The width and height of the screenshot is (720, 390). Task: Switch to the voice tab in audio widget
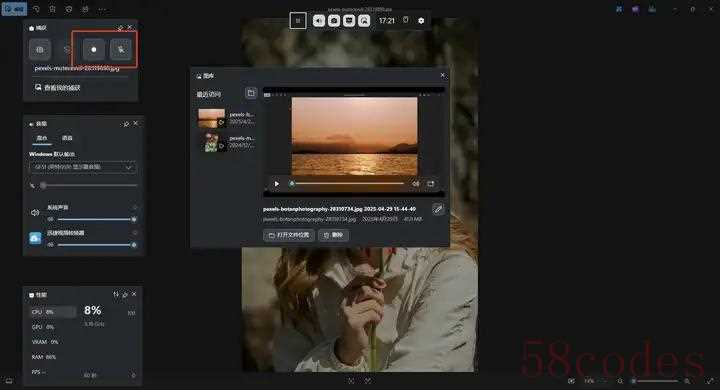(67, 138)
